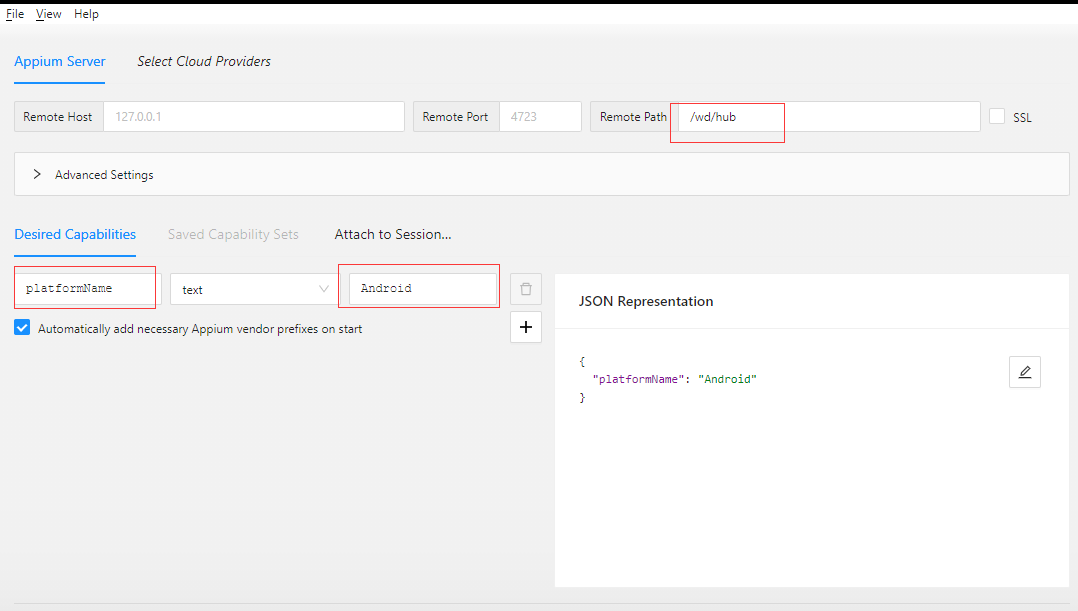
Task: Open the Help menu
Action: click(x=87, y=14)
